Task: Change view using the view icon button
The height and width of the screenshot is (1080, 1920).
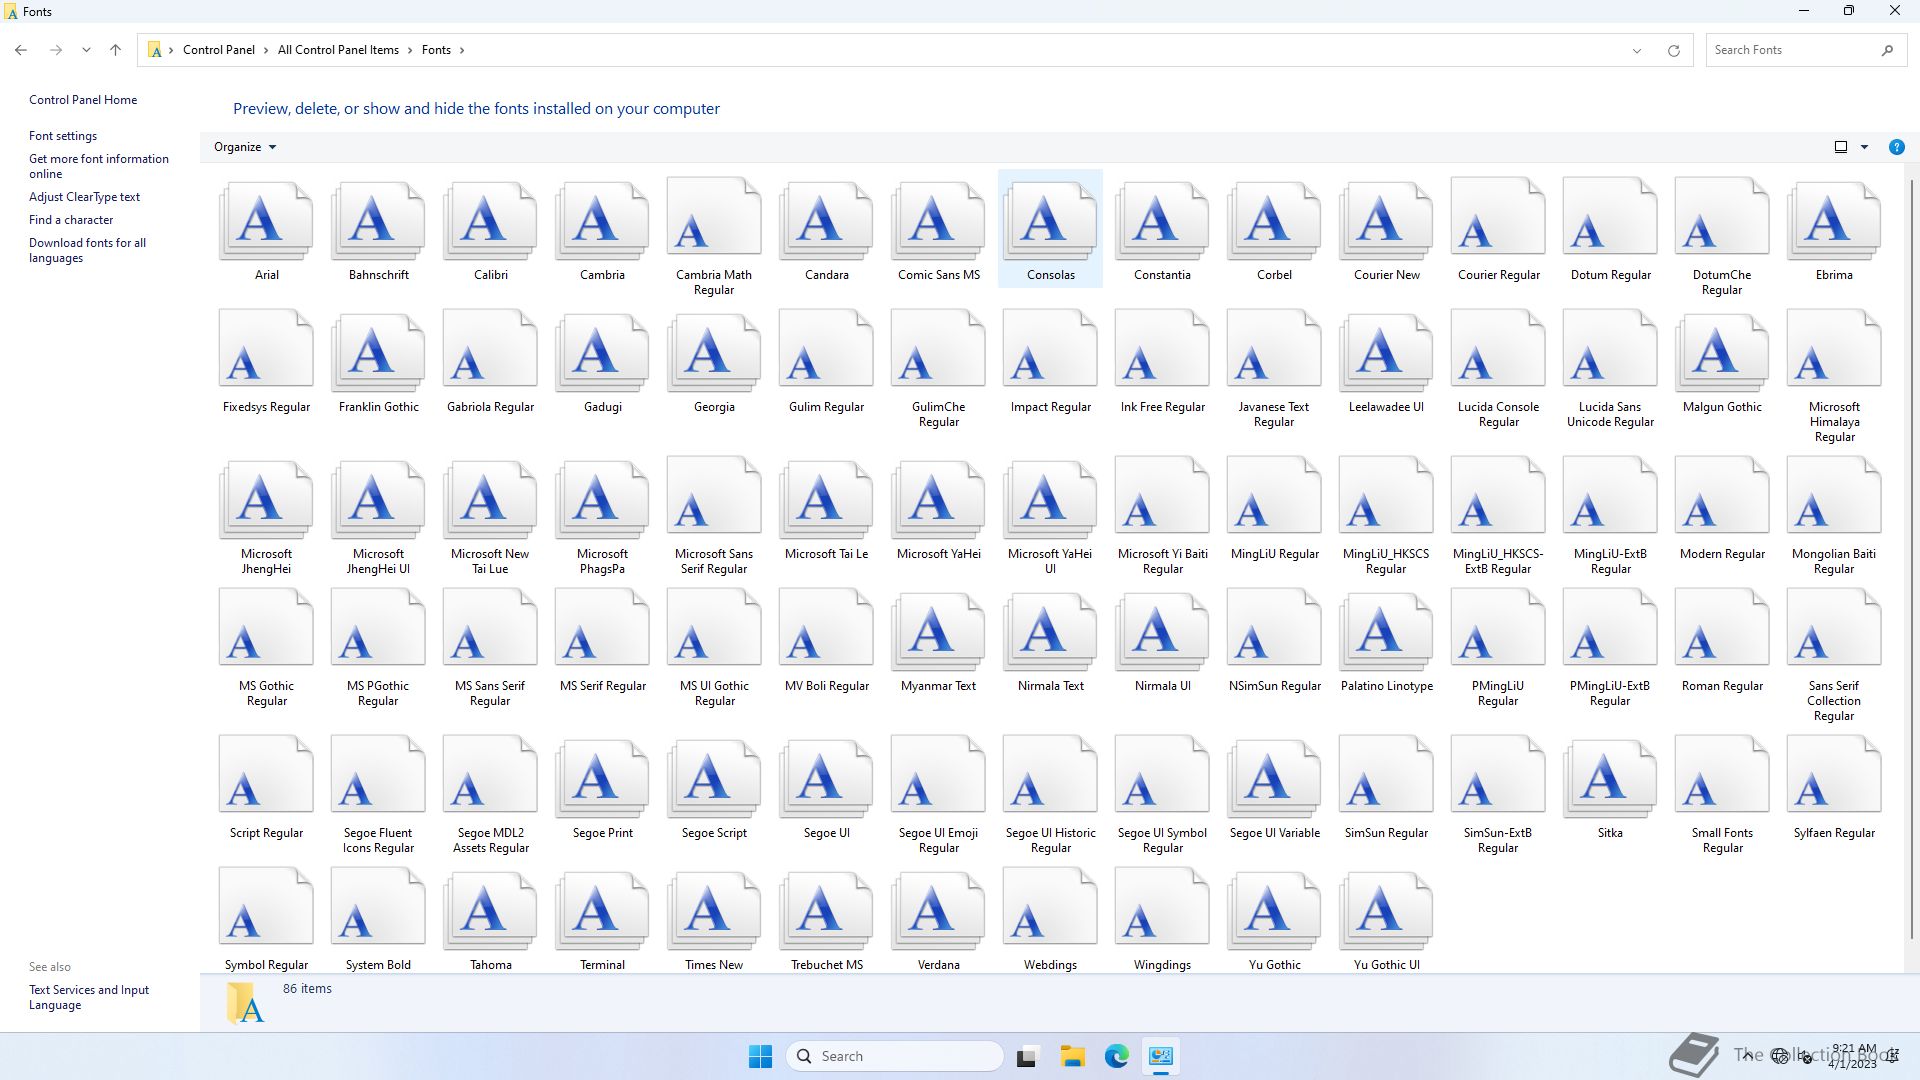Action: point(1841,147)
